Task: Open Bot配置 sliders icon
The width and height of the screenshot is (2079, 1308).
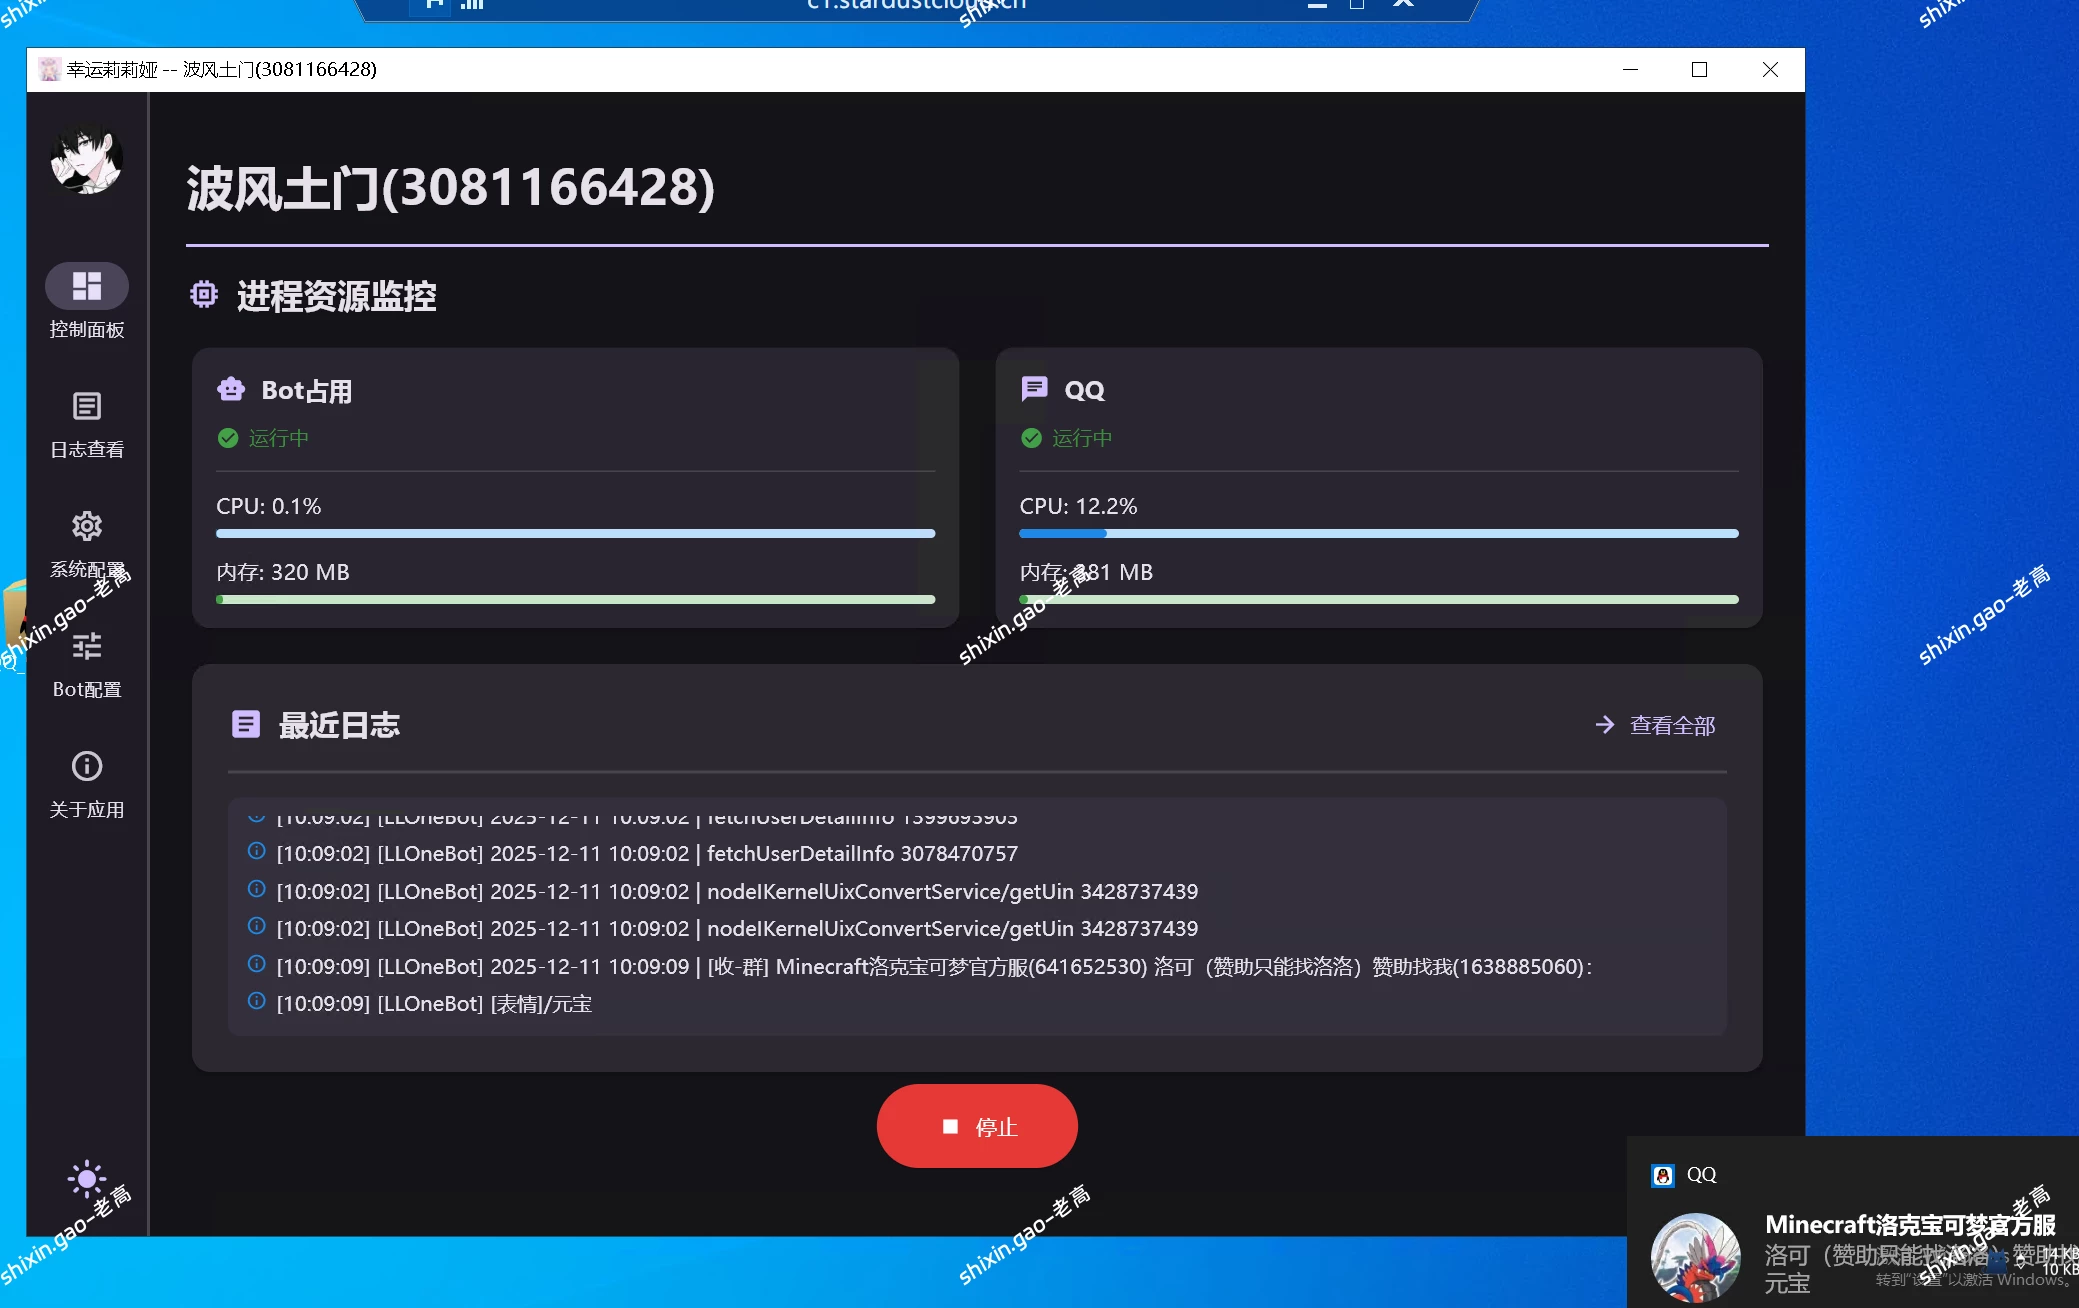Action: point(87,647)
